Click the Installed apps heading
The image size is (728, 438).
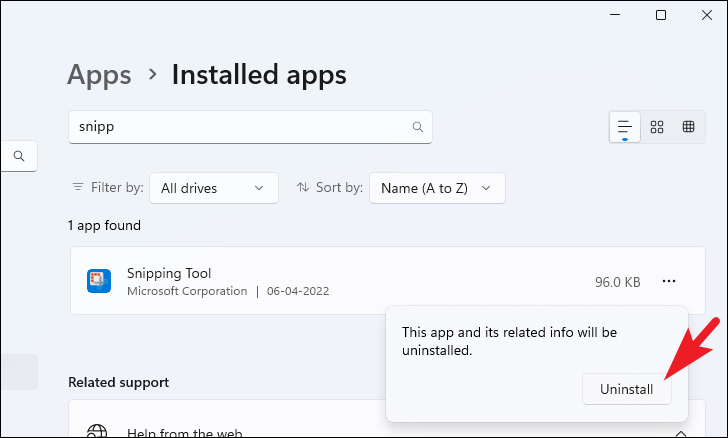click(x=259, y=74)
